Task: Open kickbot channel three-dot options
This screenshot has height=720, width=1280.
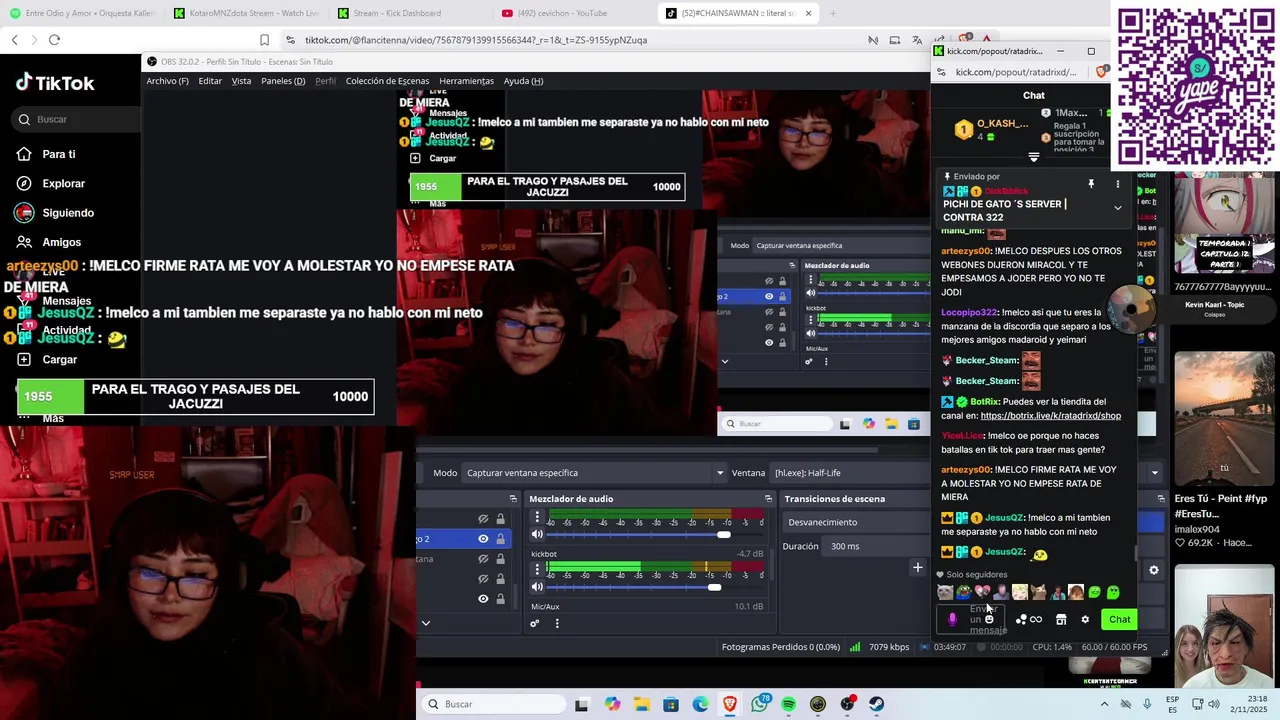Action: (x=537, y=570)
